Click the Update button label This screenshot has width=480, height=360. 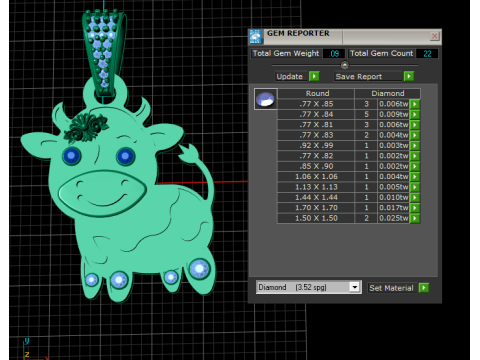point(289,76)
